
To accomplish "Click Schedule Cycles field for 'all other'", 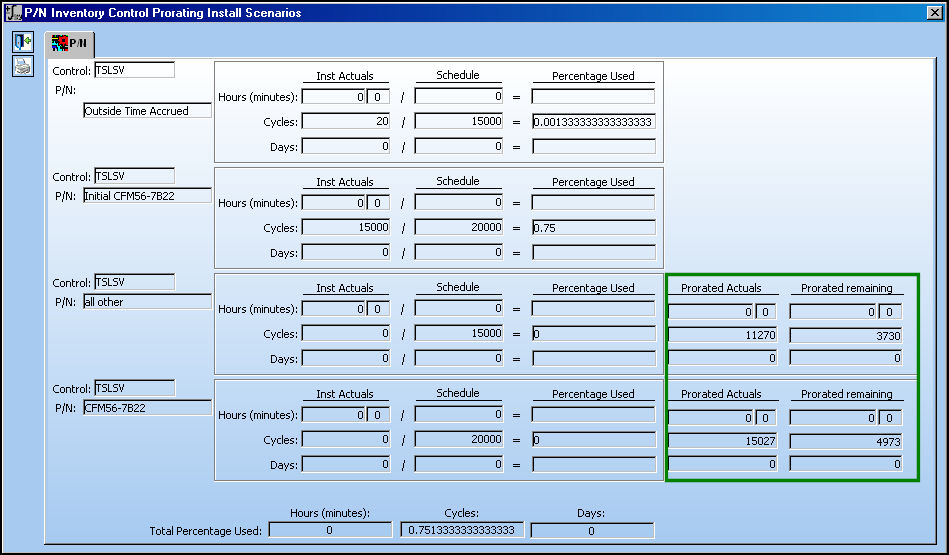I will pos(459,333).
